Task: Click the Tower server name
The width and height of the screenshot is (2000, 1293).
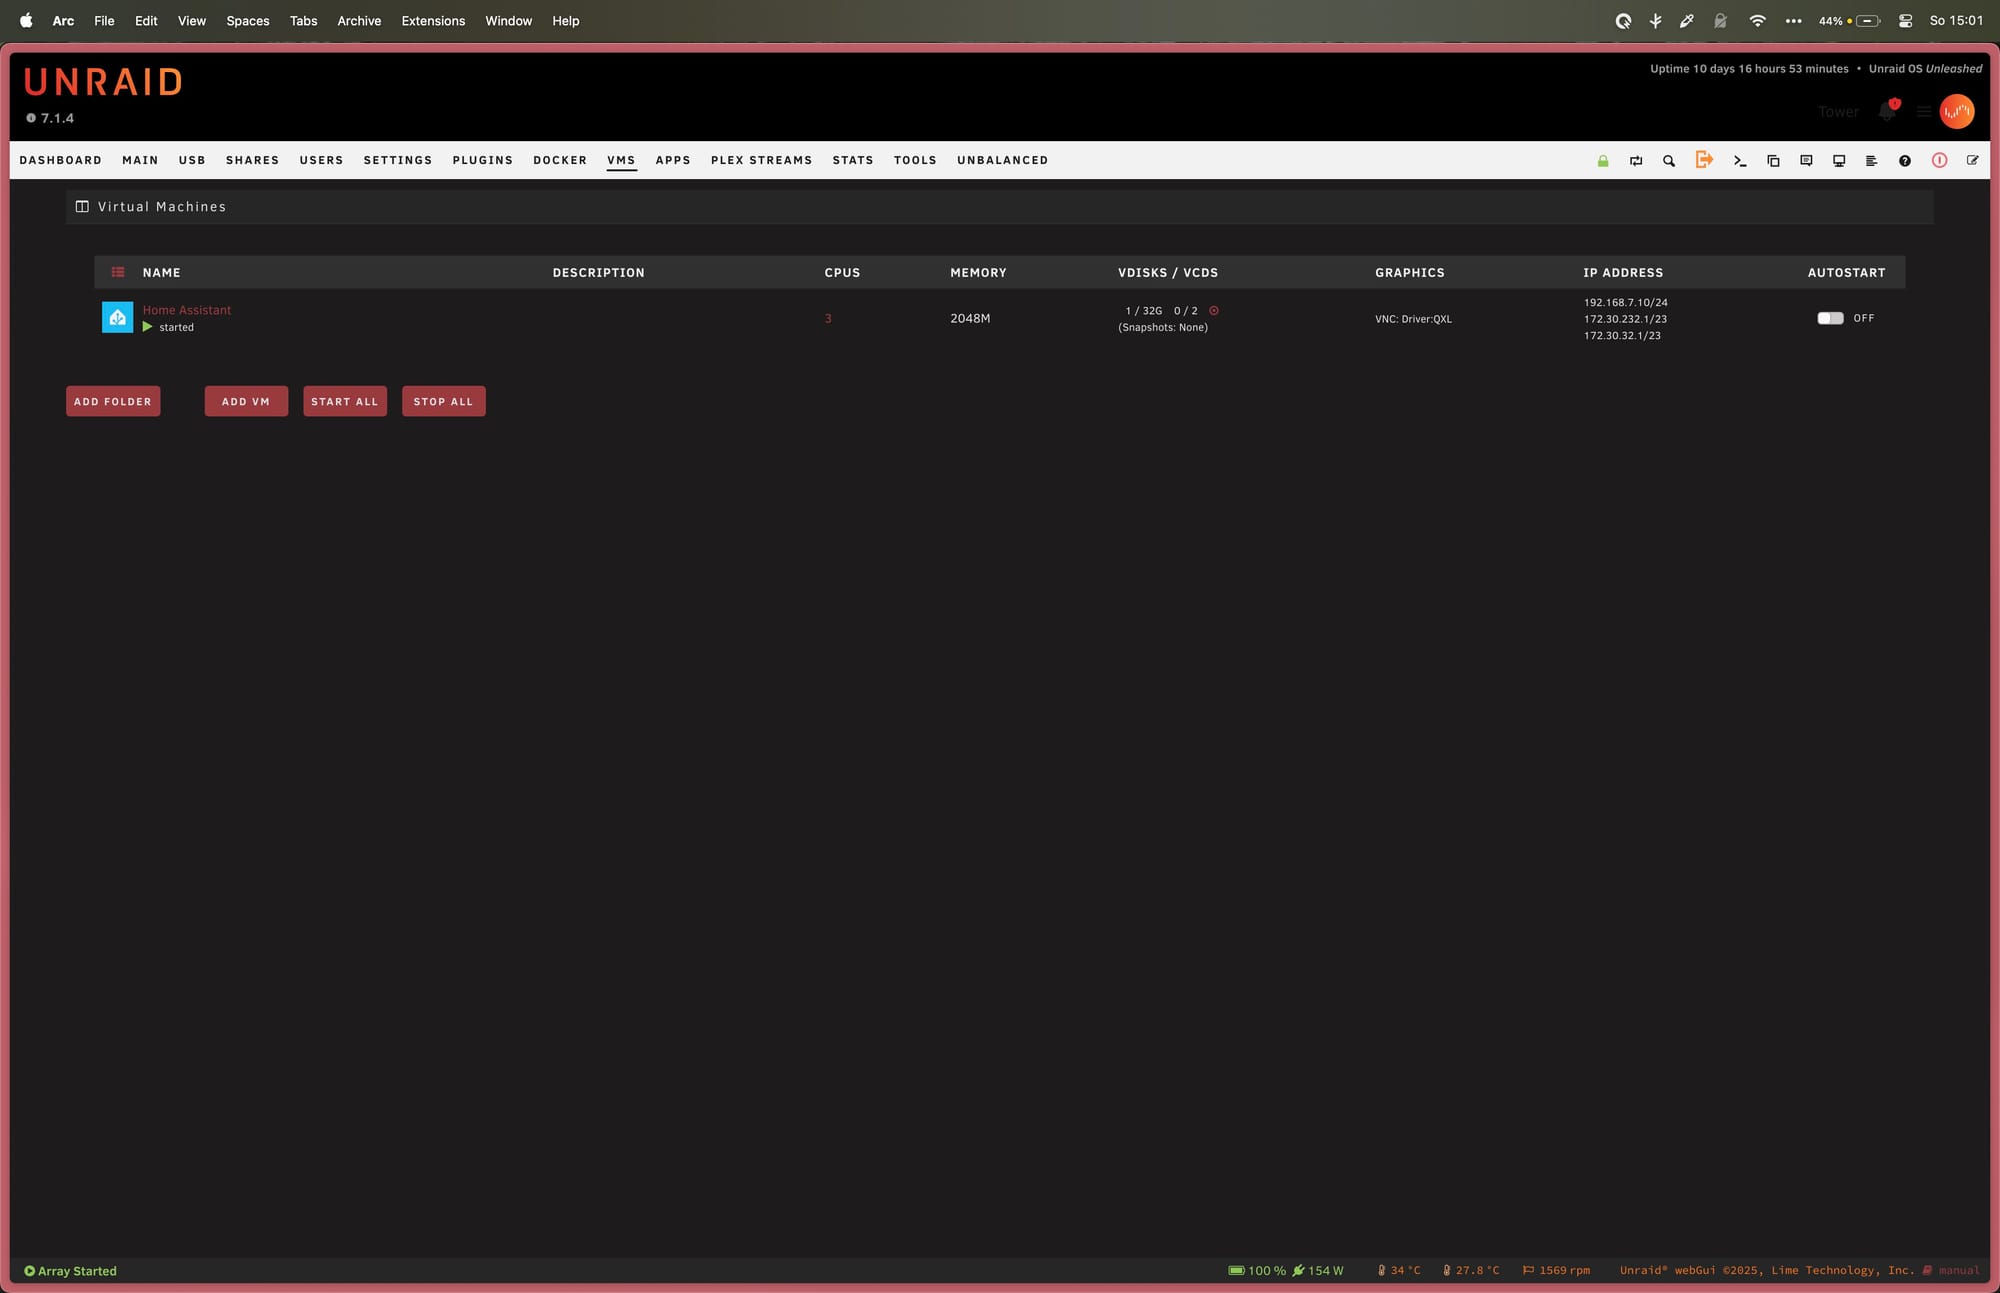Action: click(1838, 112)
